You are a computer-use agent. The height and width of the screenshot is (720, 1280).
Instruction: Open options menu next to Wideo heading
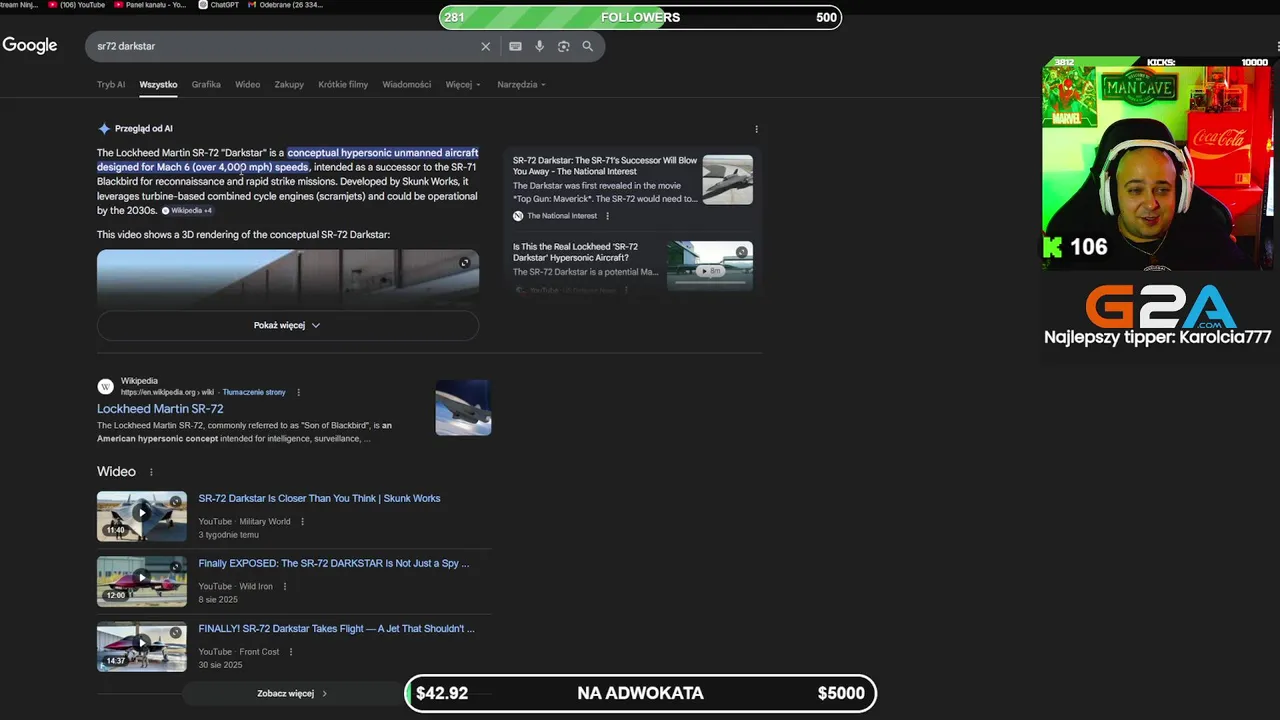(x=151, y=472)
